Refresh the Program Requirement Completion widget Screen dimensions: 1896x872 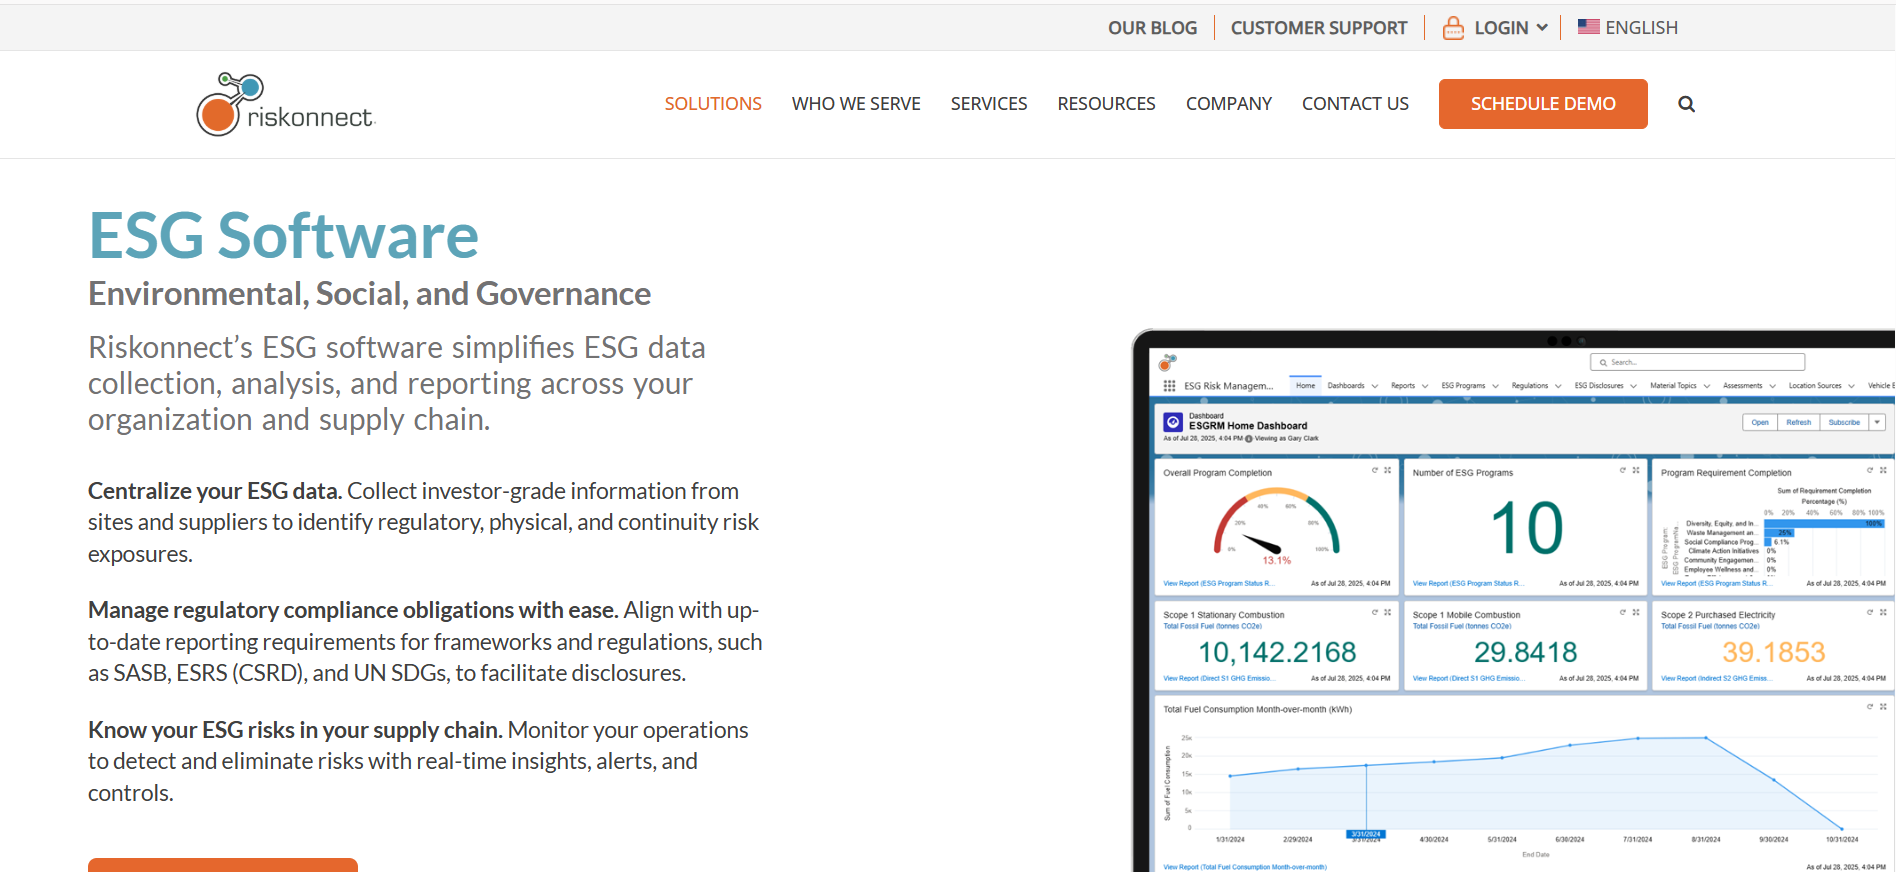click(1869, 470)
